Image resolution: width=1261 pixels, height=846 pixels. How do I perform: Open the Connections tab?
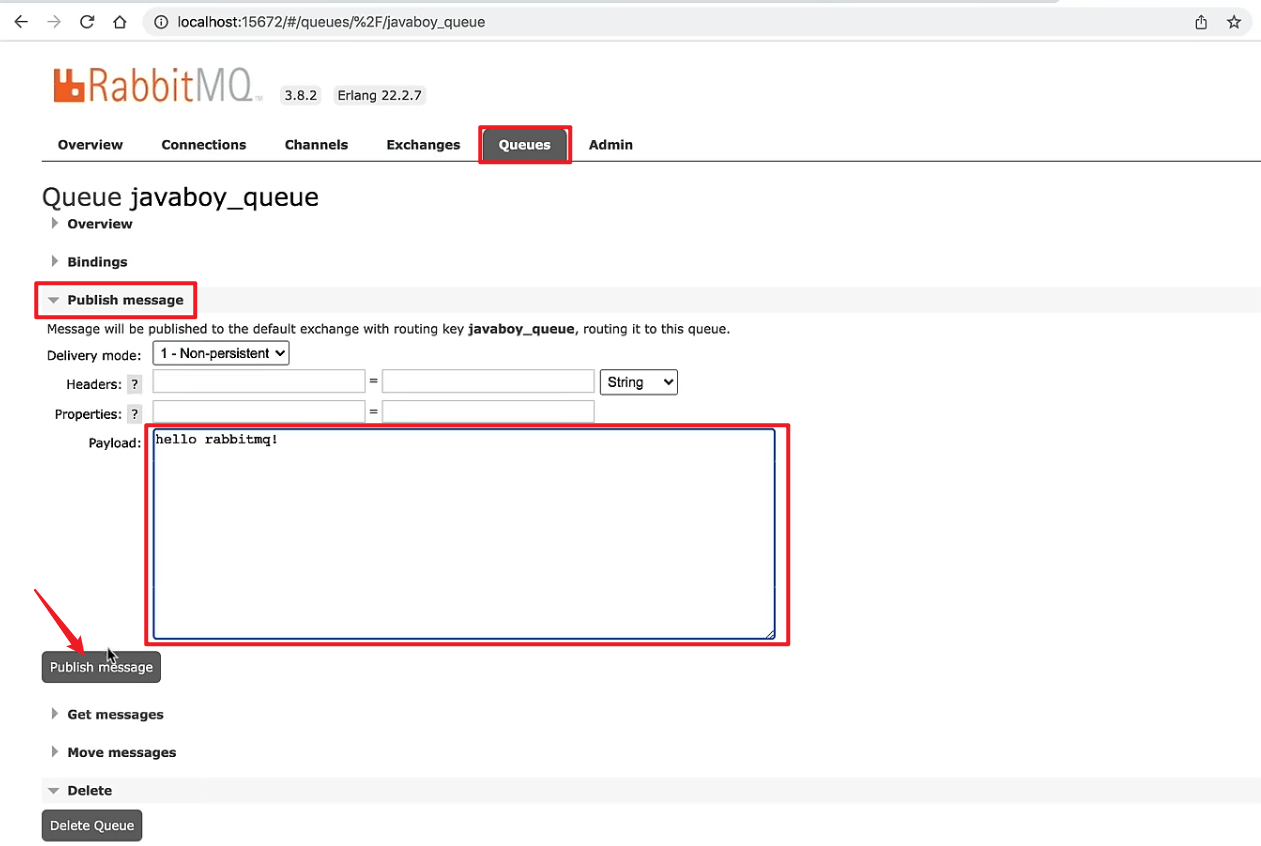pyautogui.click(x=204, y=145)
